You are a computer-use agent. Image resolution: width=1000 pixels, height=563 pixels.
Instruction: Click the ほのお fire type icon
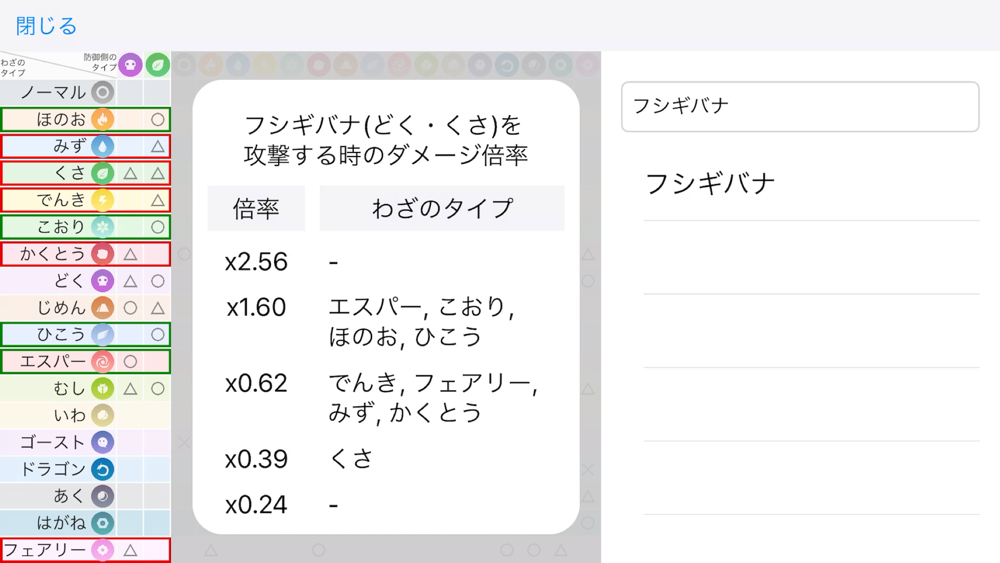pos(102,119)
